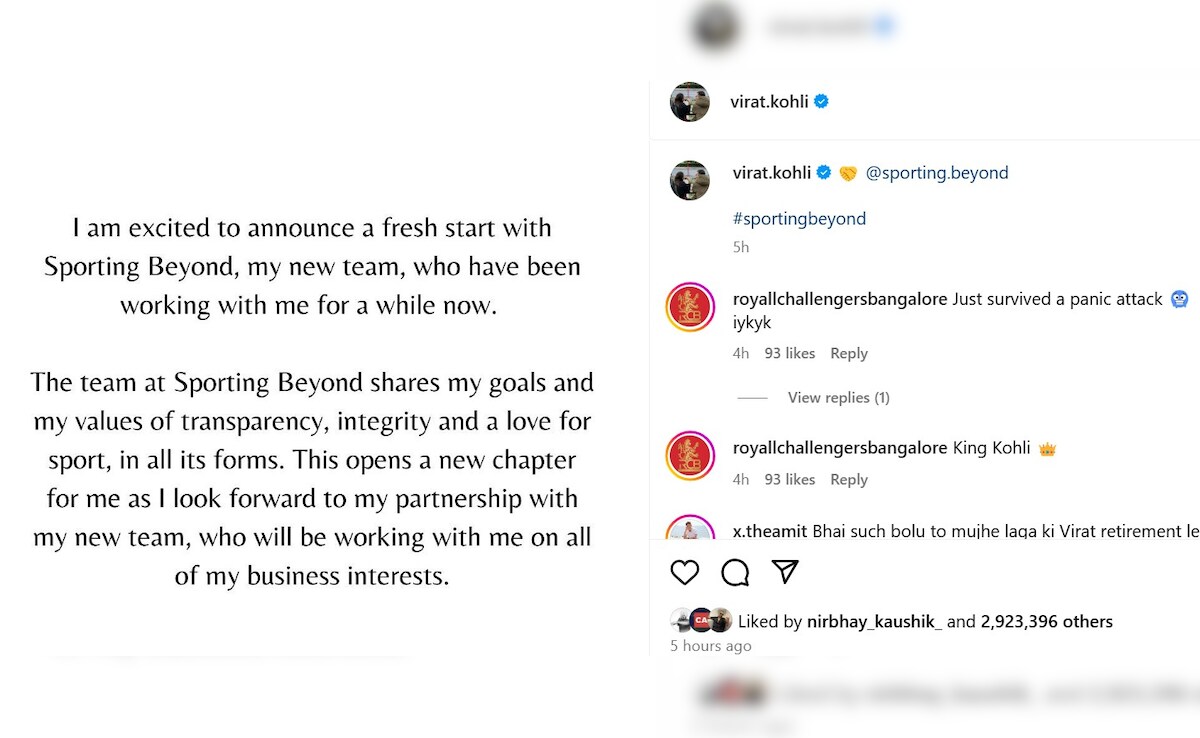Click the heart like icon
1200x738 pixels.
coord(685,572)
